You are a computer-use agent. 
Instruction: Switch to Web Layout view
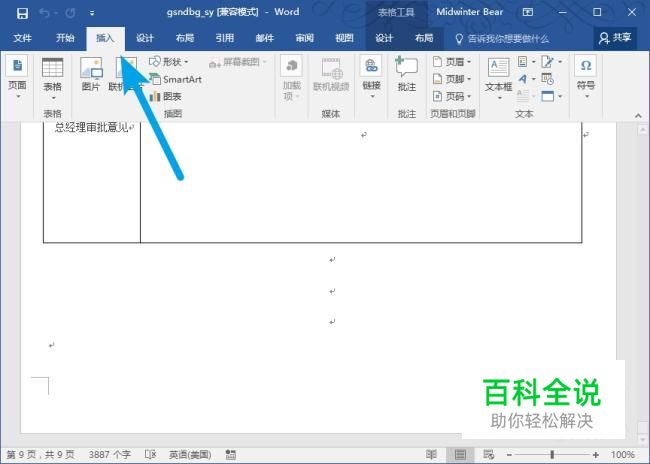(489, 455)
